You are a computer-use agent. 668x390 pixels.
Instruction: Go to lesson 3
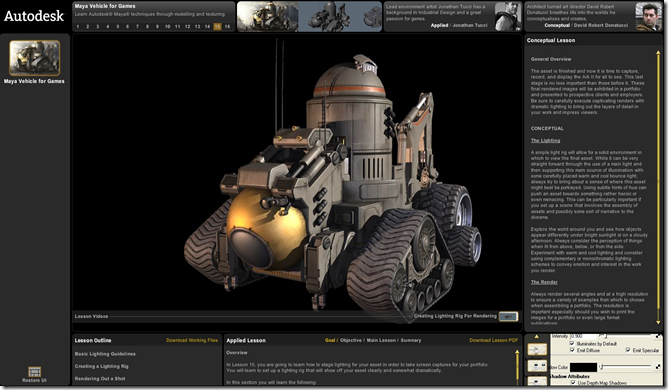click(x=98, y=26)
